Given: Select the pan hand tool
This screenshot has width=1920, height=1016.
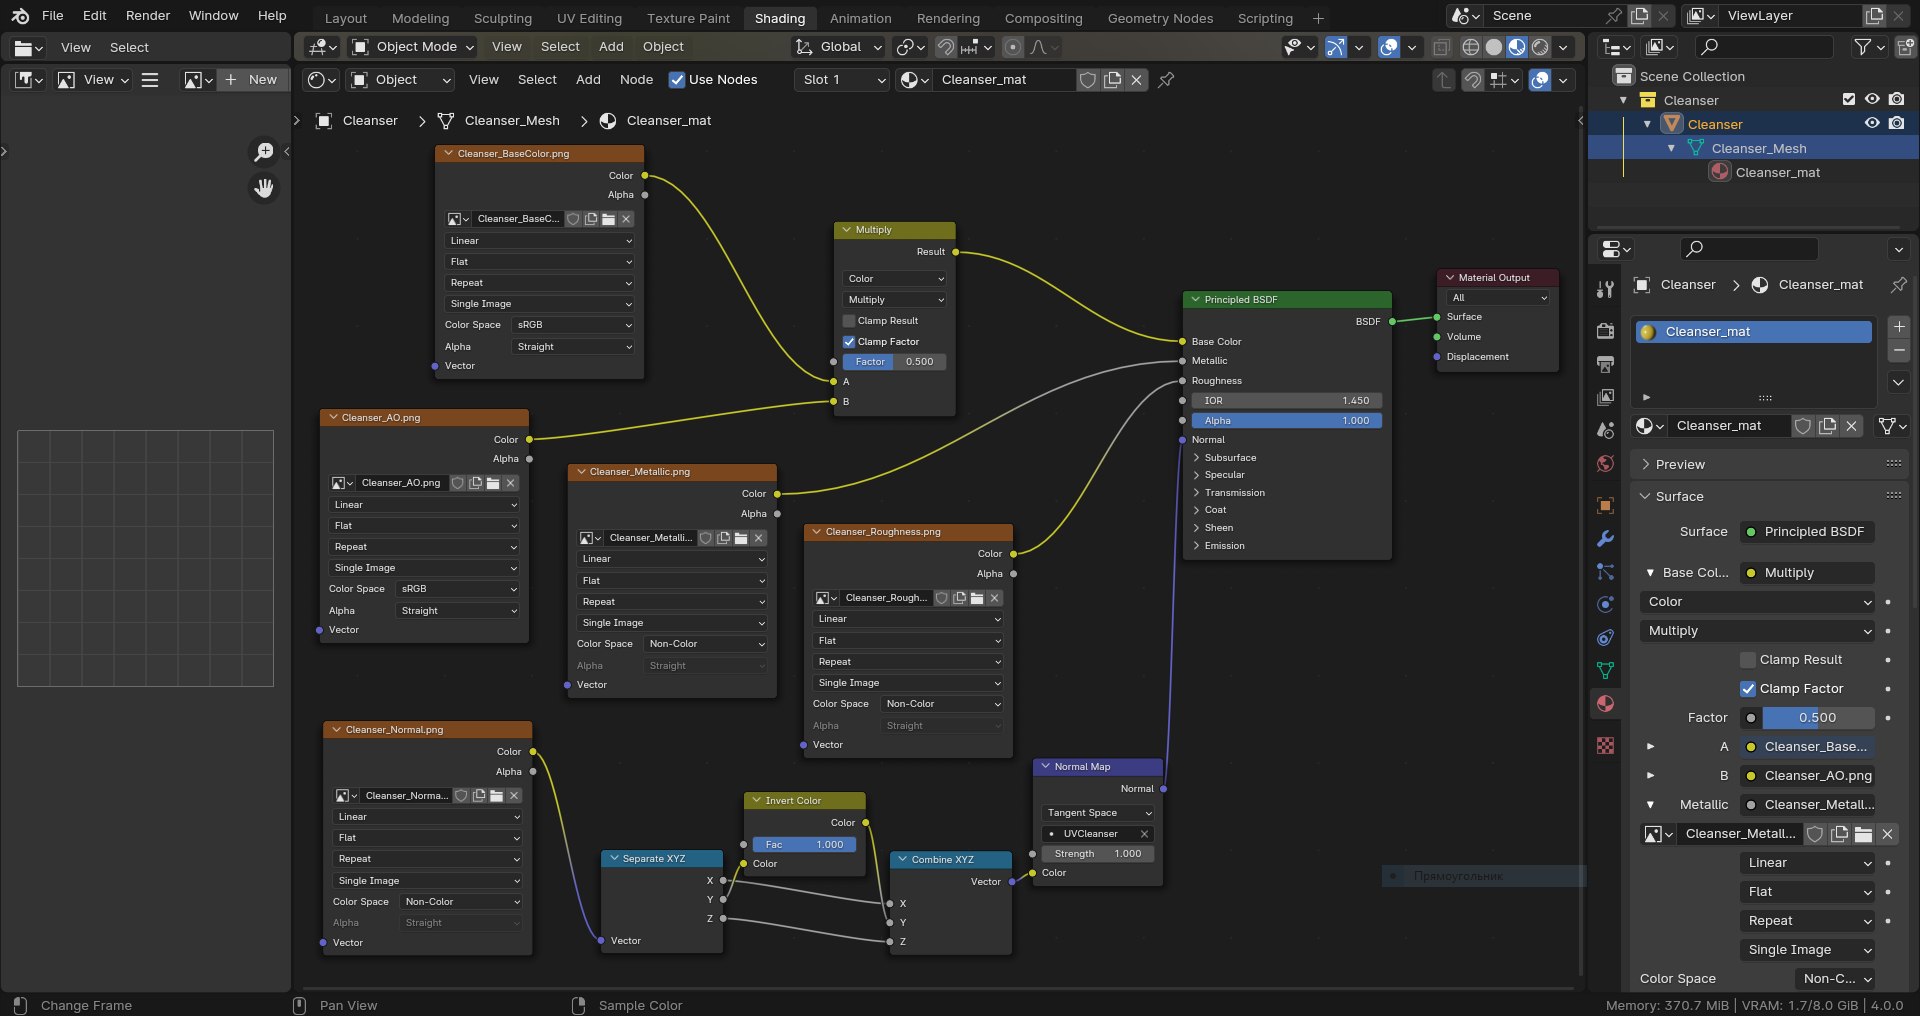Looking at the screenshot, I should [264, 188].
